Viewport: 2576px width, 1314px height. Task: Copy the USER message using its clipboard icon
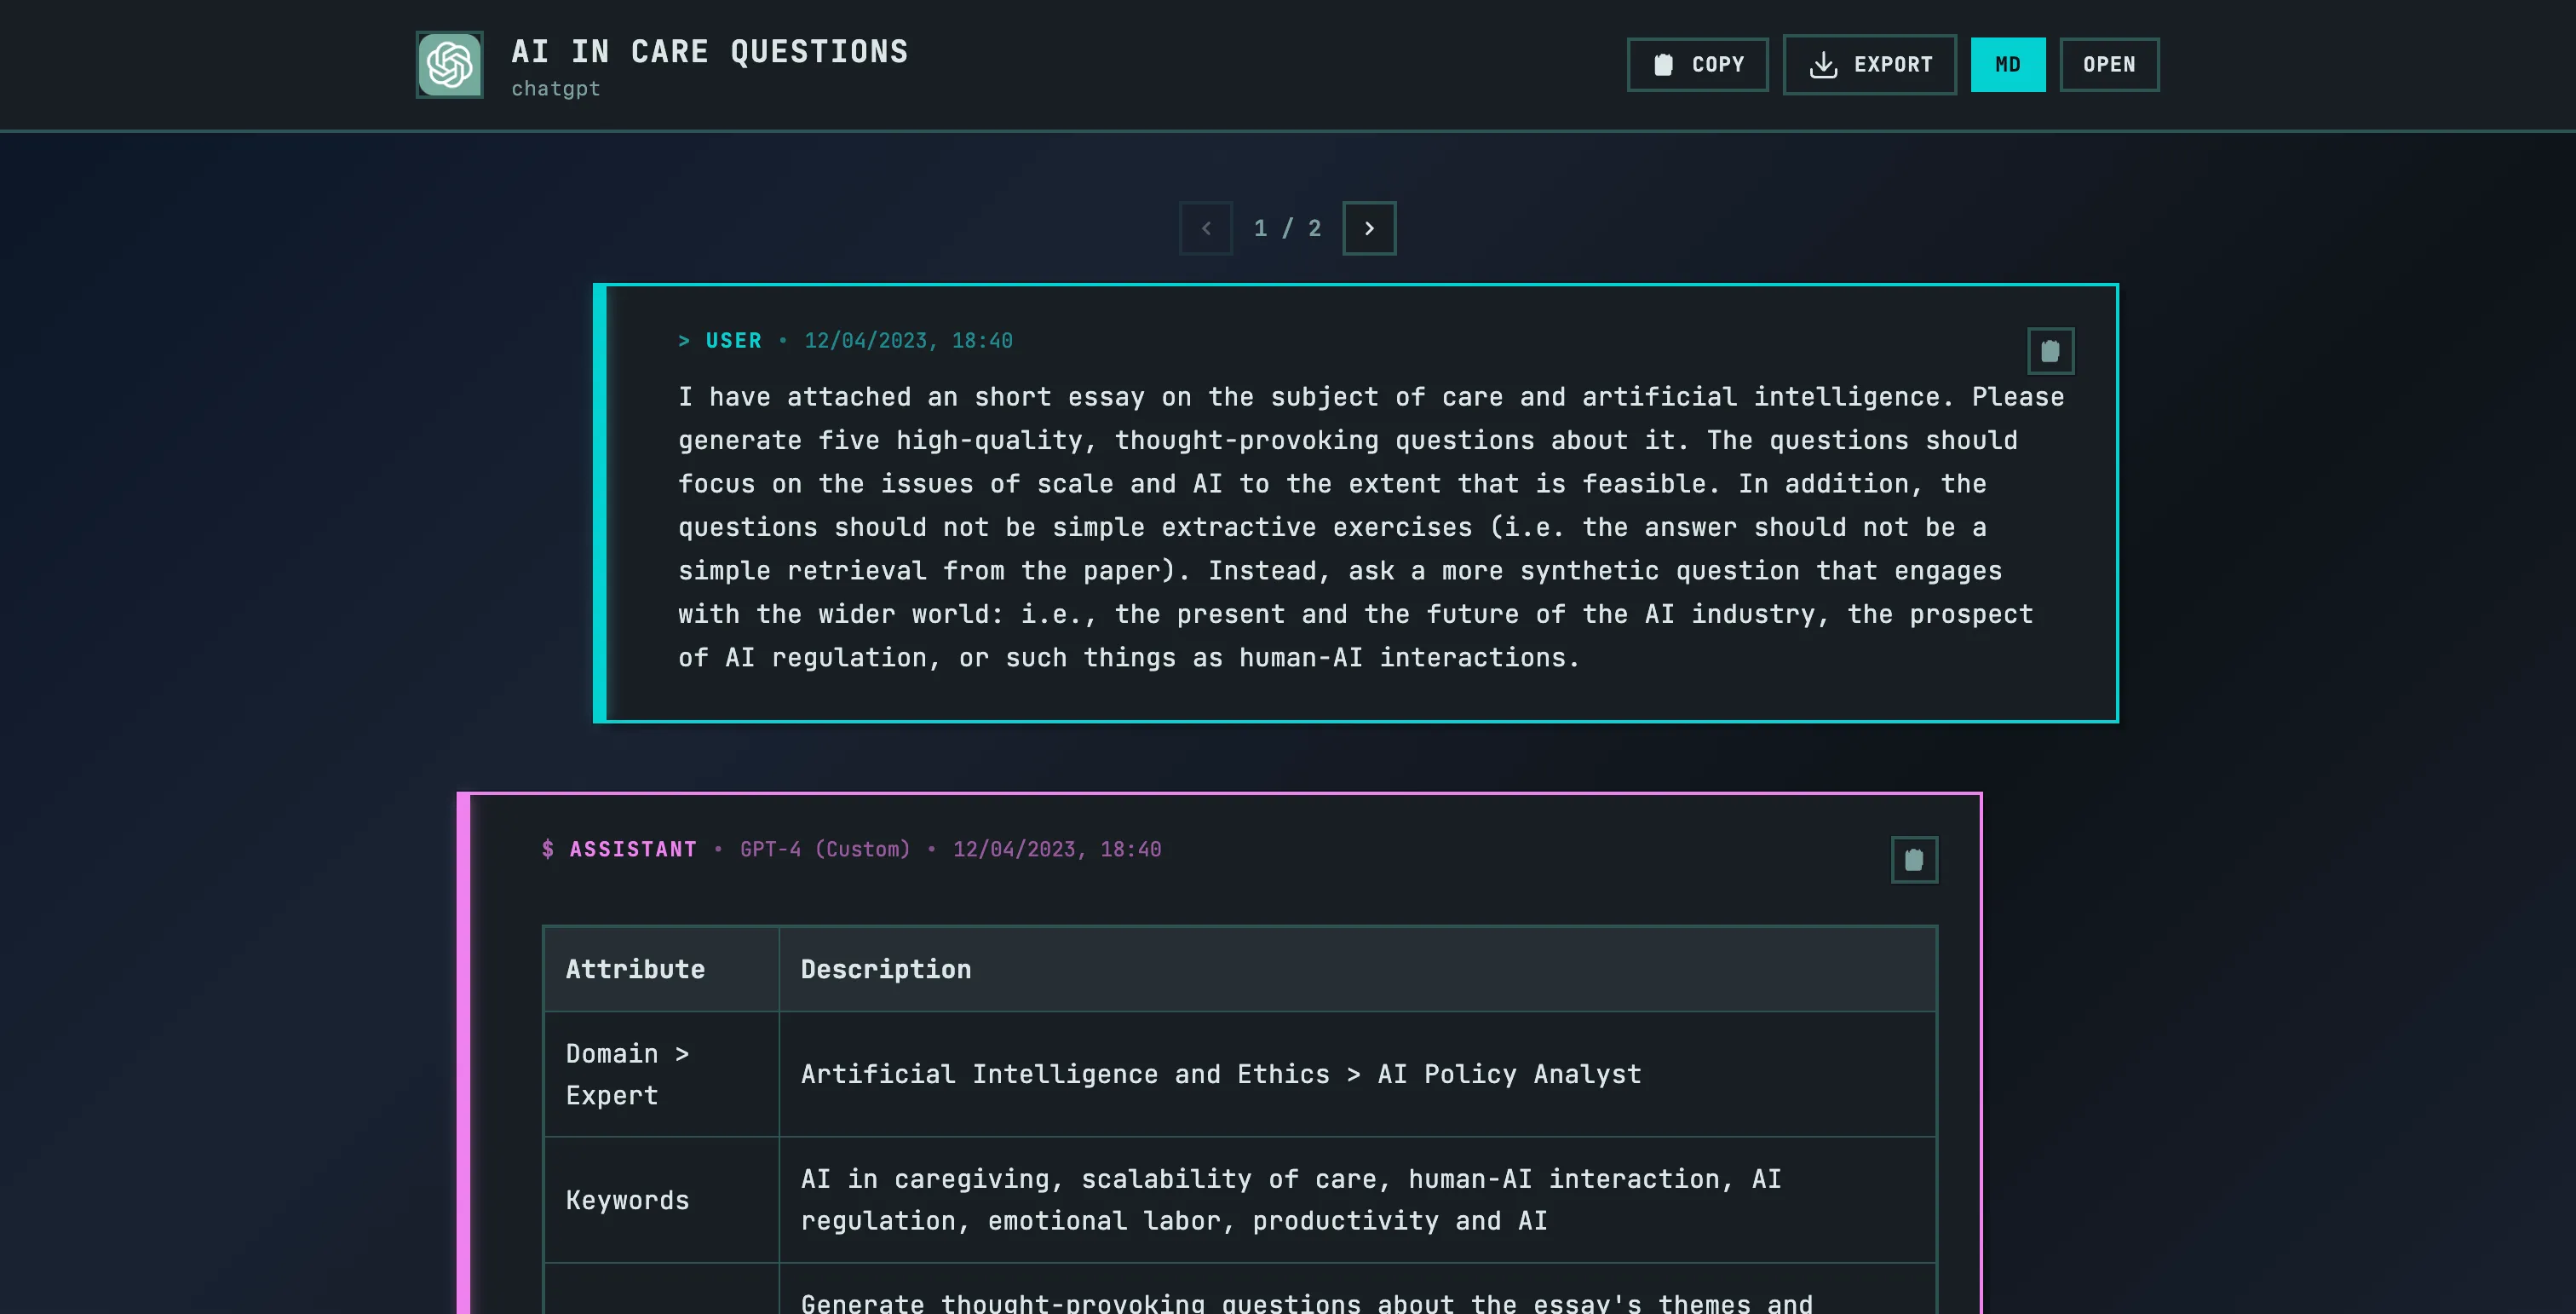click(2051, 350)
